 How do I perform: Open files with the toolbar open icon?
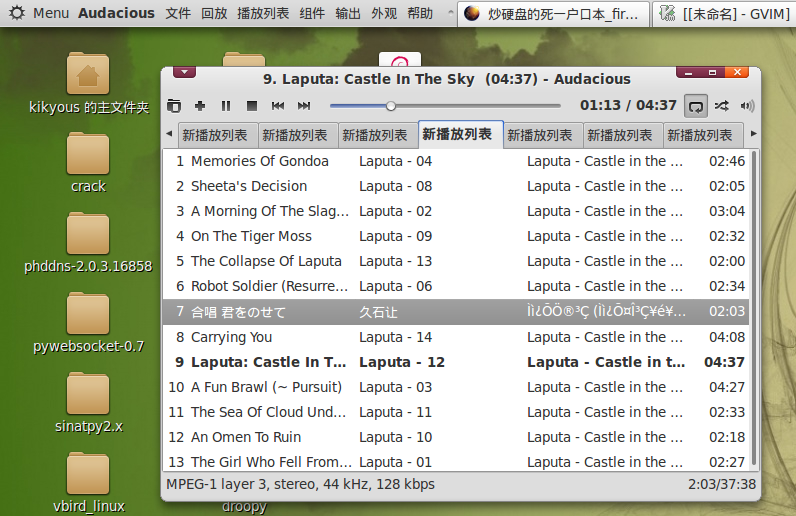point(174,106)
